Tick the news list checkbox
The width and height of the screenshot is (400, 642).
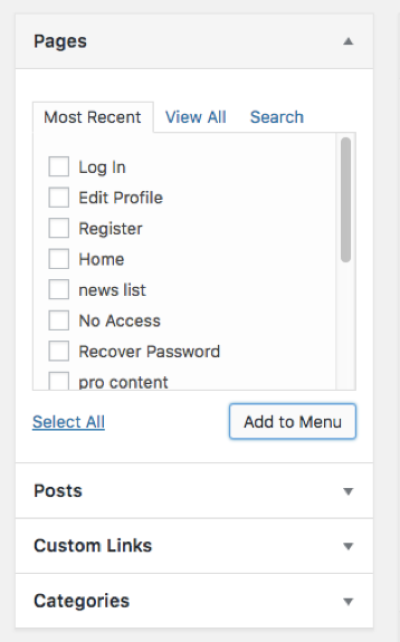click(x=59, y=289)
